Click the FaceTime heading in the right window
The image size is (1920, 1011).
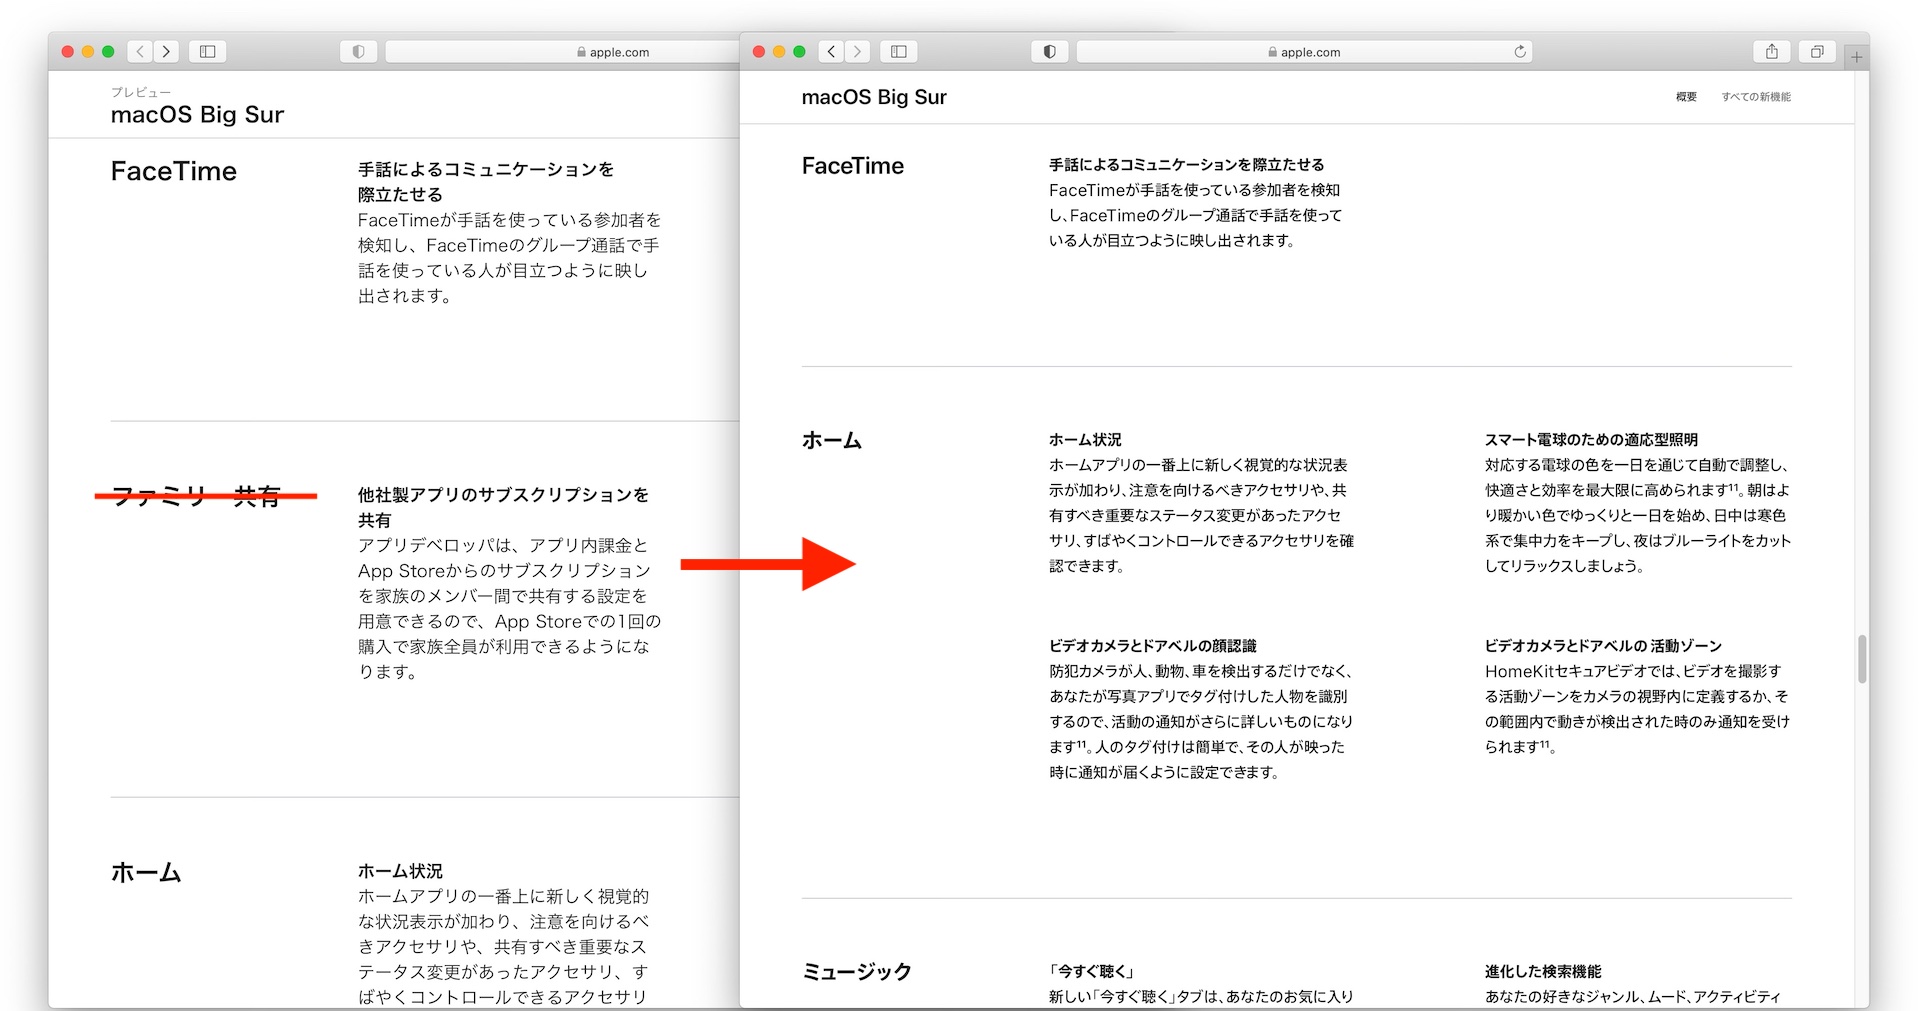(853, 166)
